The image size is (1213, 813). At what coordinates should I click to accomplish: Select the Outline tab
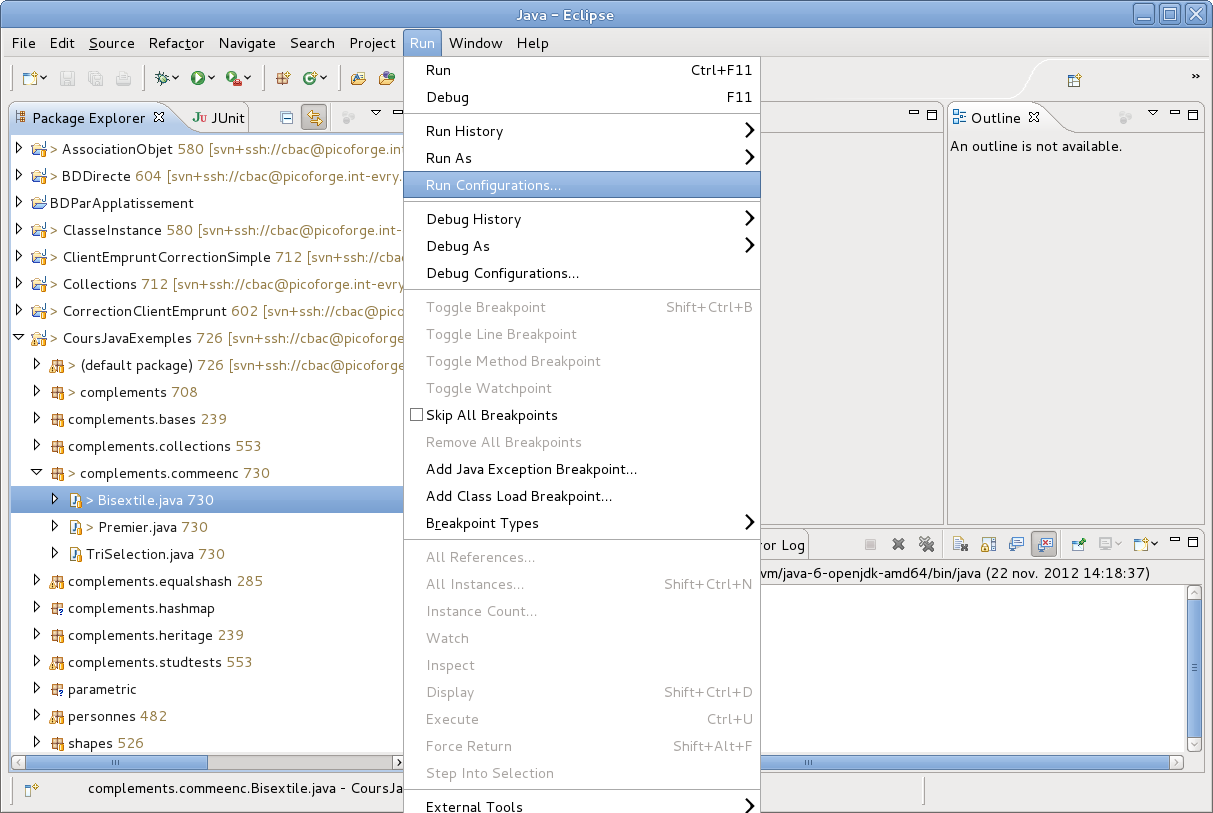(996, 118)
